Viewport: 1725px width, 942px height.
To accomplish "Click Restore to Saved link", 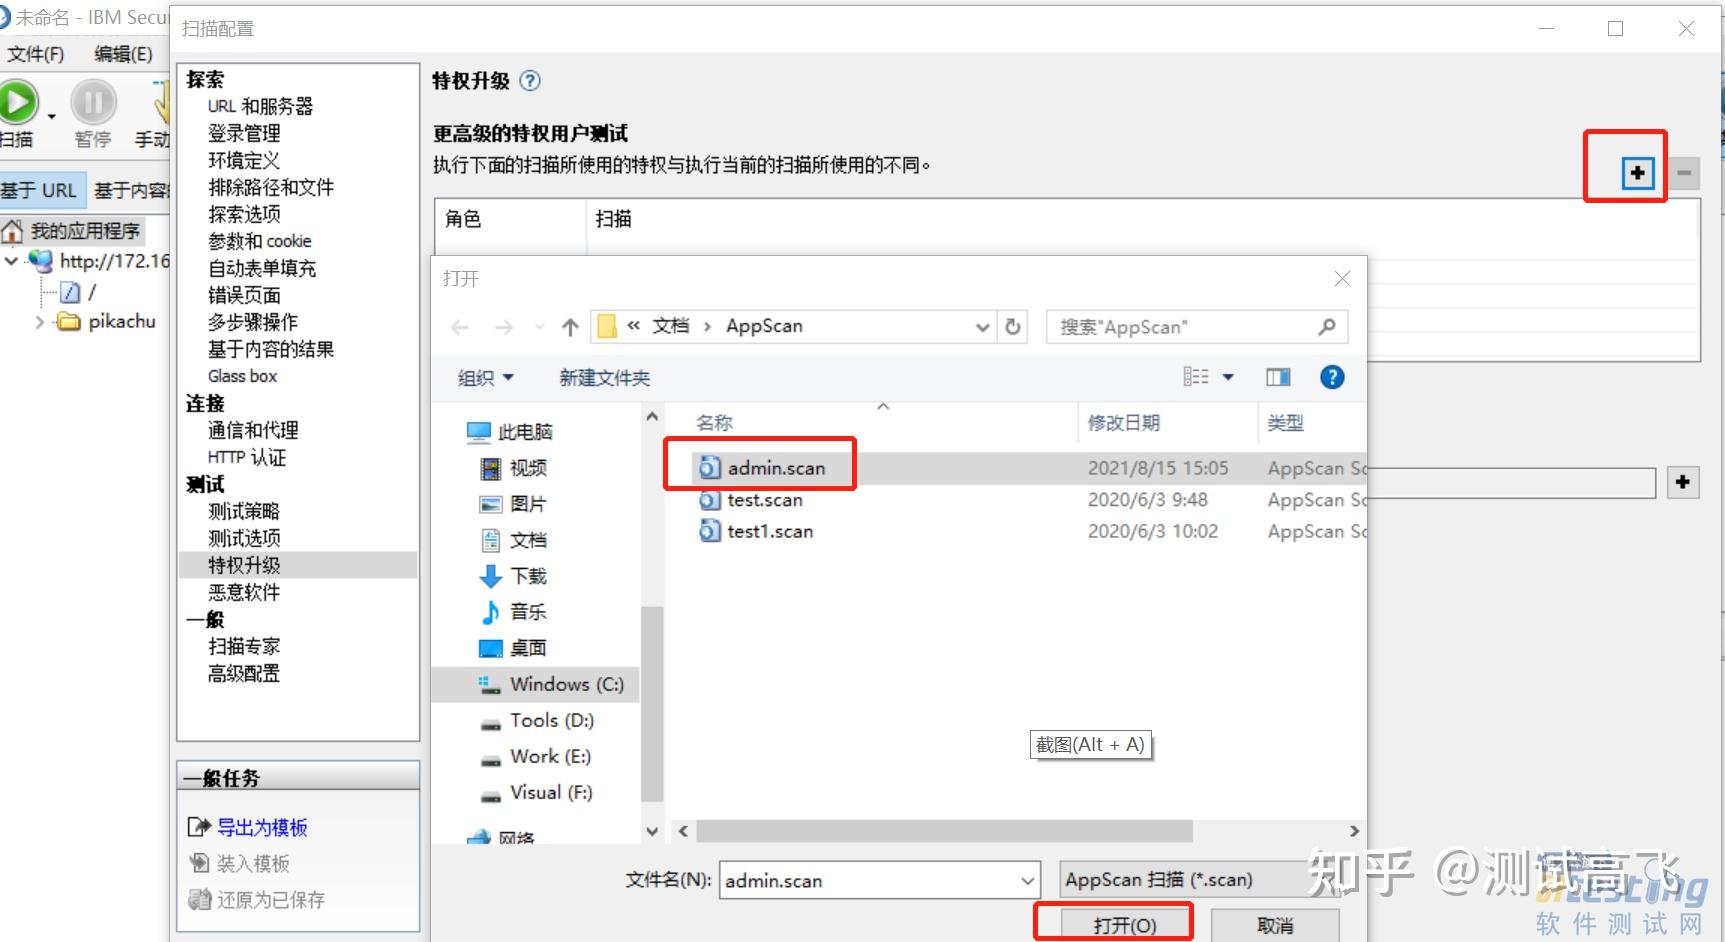I will pyautogui.click(x=271, y=899).
